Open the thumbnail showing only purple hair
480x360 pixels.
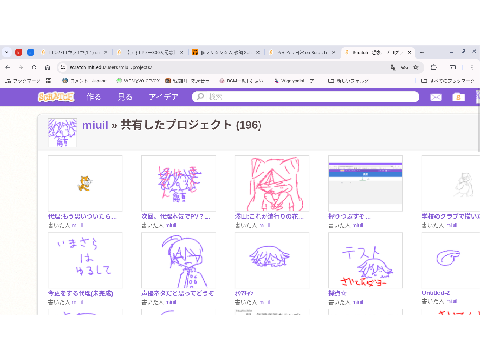pyautogui.click(x=272, y=260)
